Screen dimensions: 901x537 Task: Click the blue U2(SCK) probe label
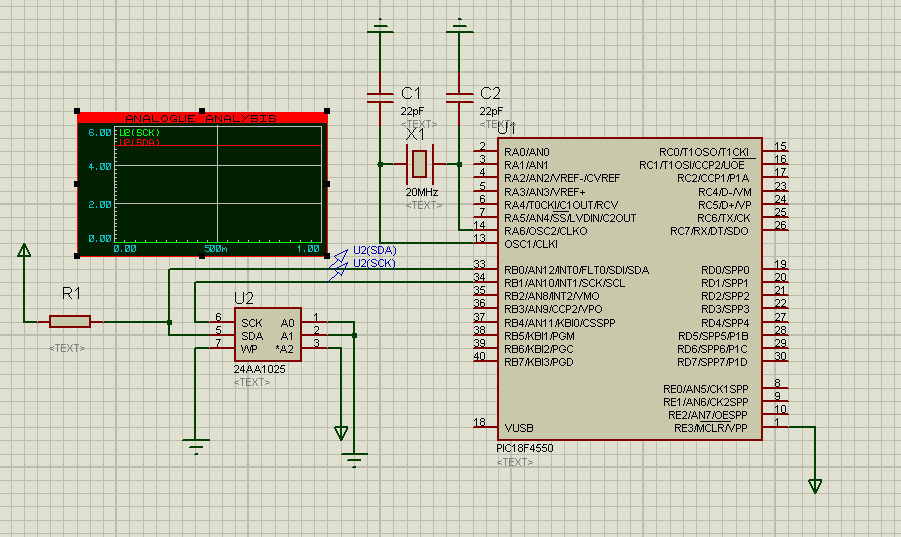(375, 264)
